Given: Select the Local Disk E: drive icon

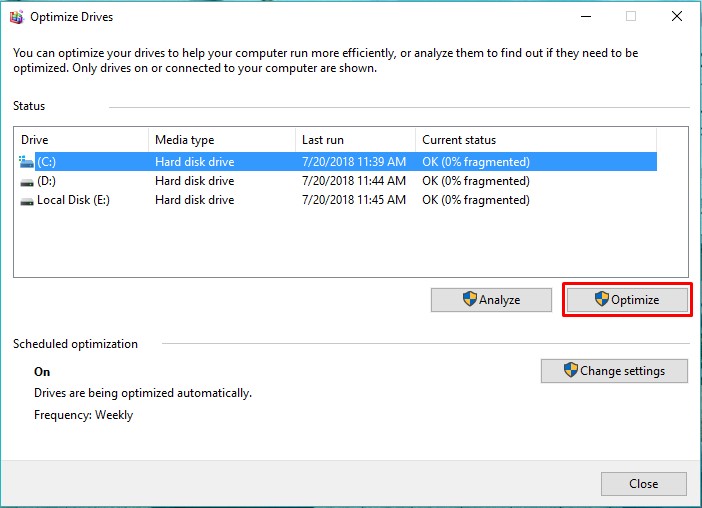Looking at the screenshot, I should [27, 201].
